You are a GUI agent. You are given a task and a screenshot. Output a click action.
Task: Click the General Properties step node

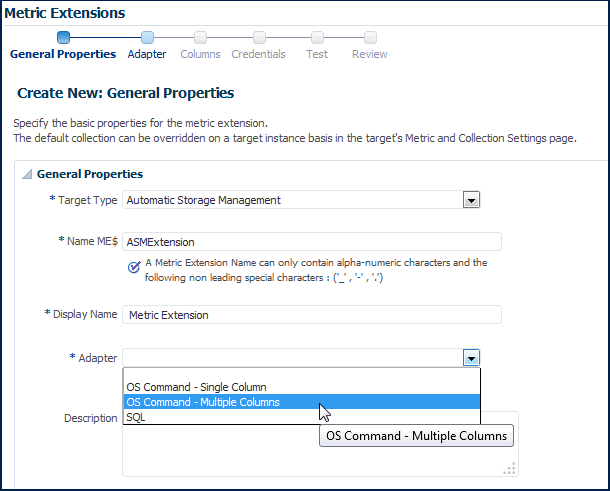[63, 38]
